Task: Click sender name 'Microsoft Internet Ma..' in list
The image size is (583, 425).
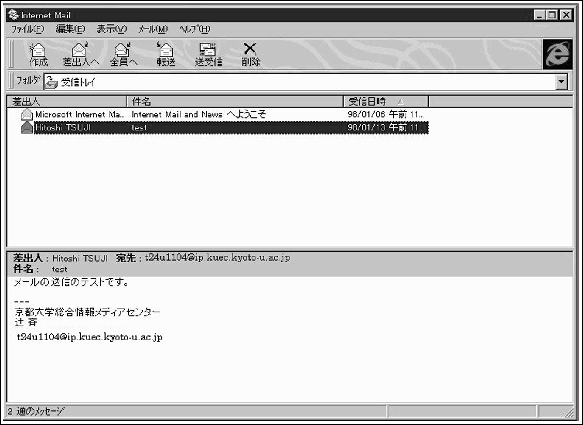Action: coord(80,115)
